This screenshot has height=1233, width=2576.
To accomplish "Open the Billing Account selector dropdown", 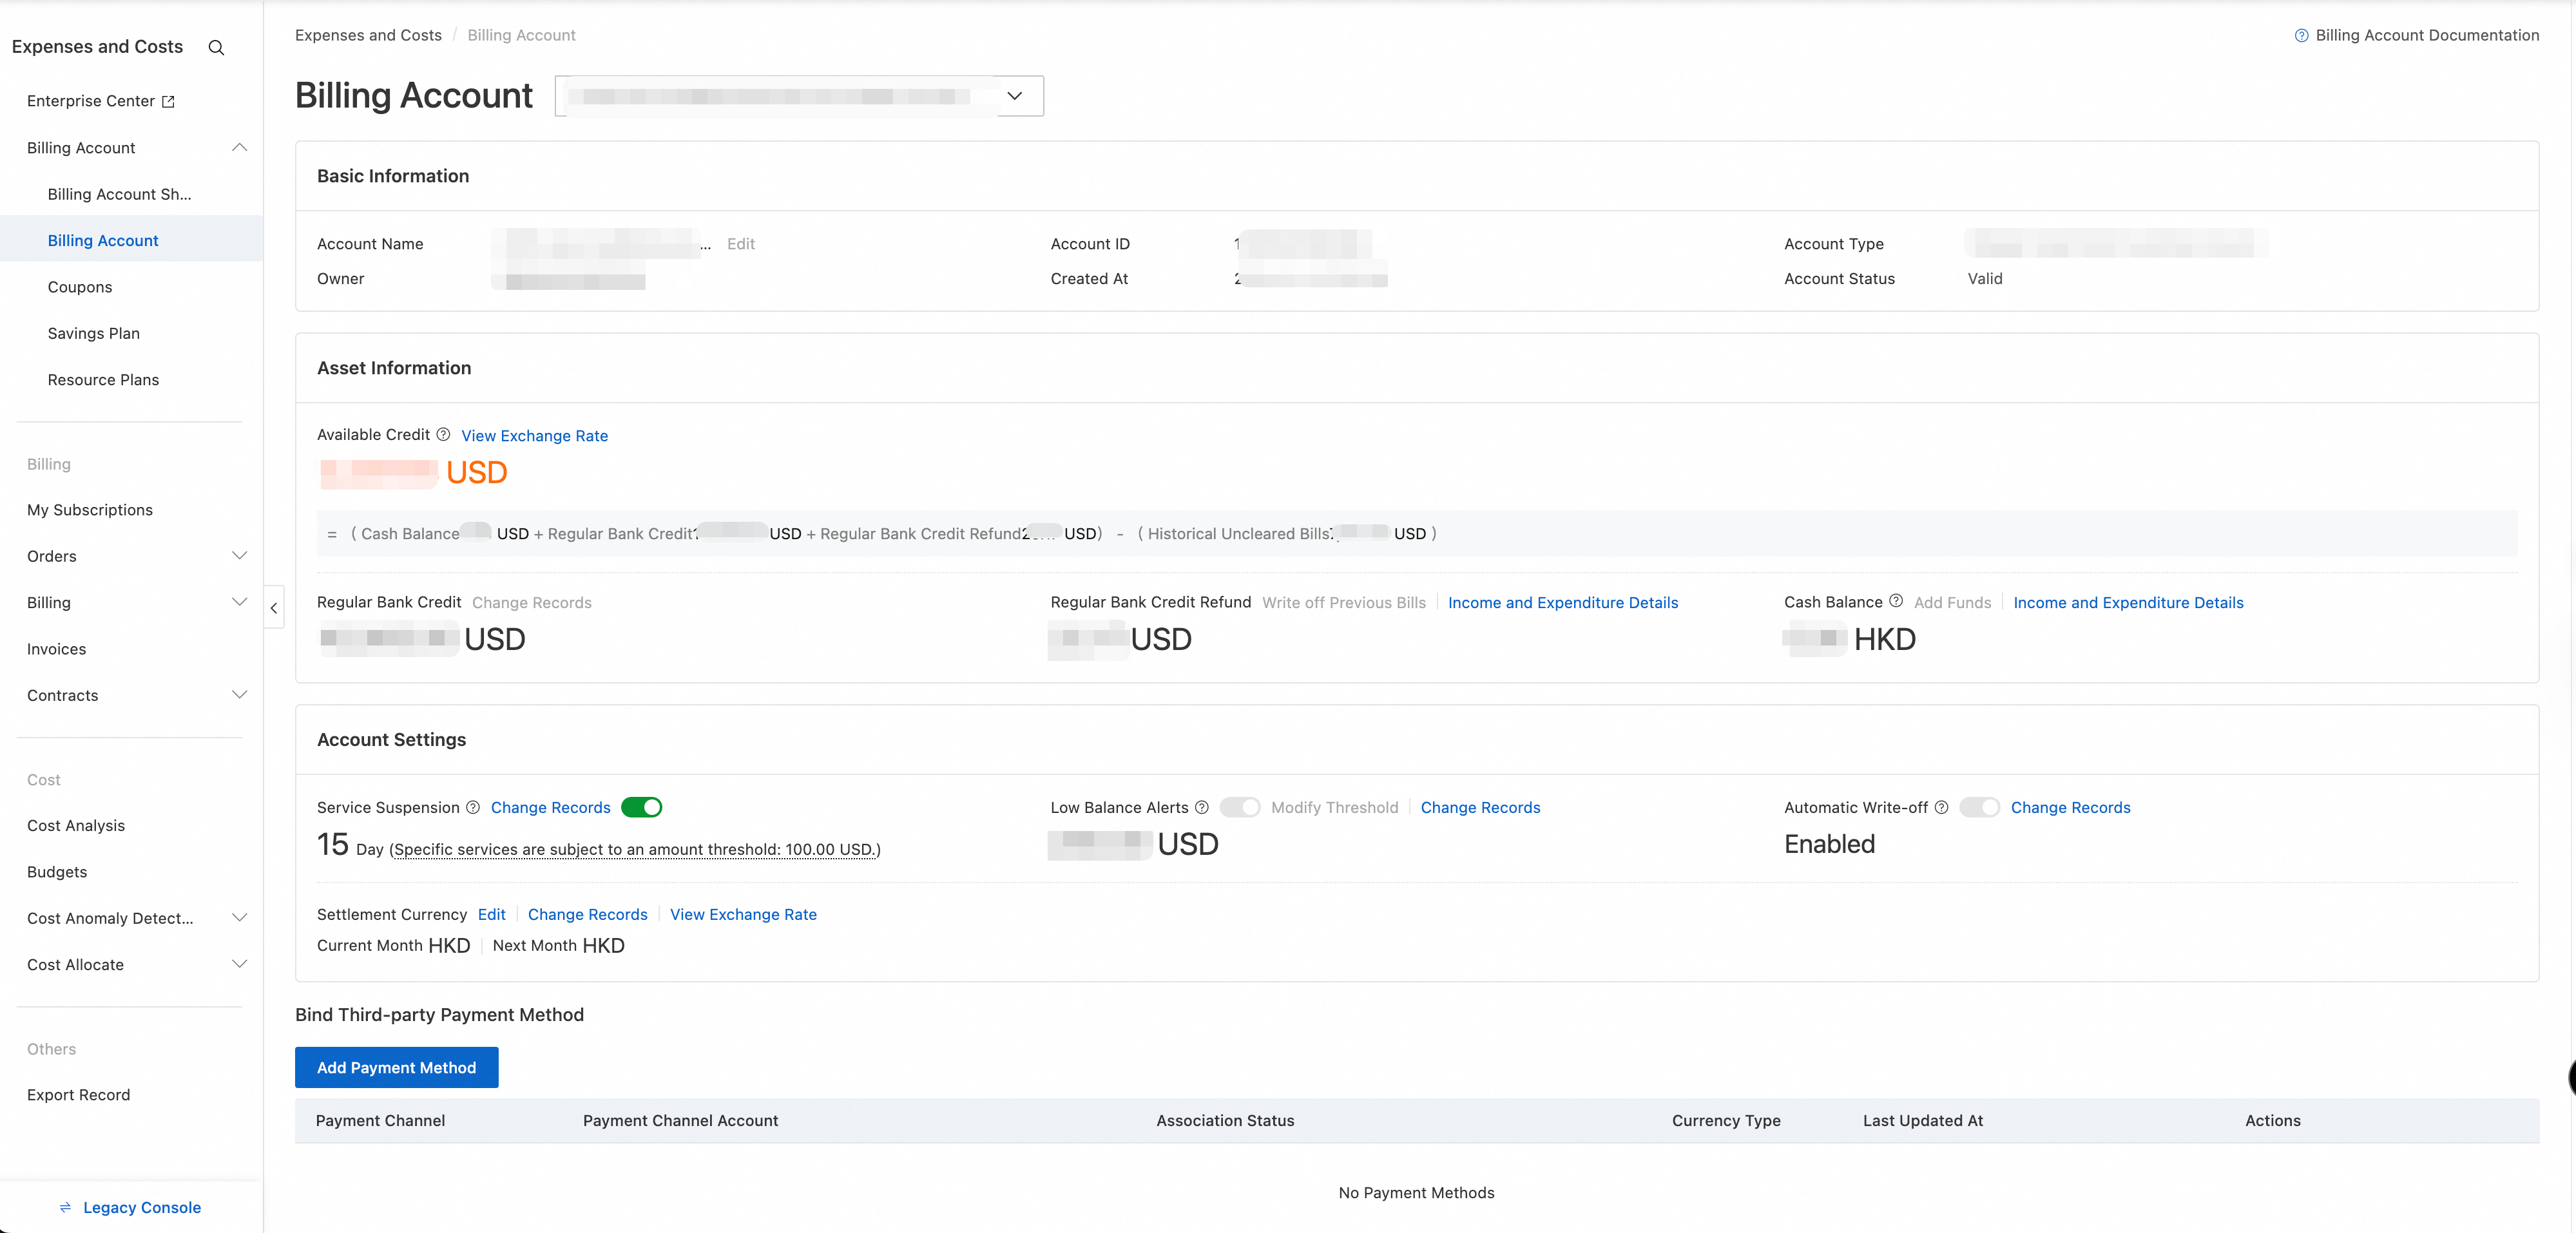I will tap(1014, 96).
